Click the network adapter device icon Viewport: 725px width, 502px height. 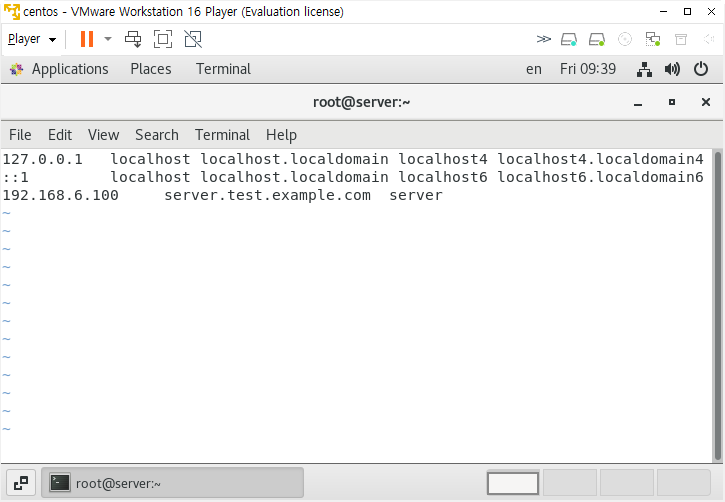click(653, 39)
